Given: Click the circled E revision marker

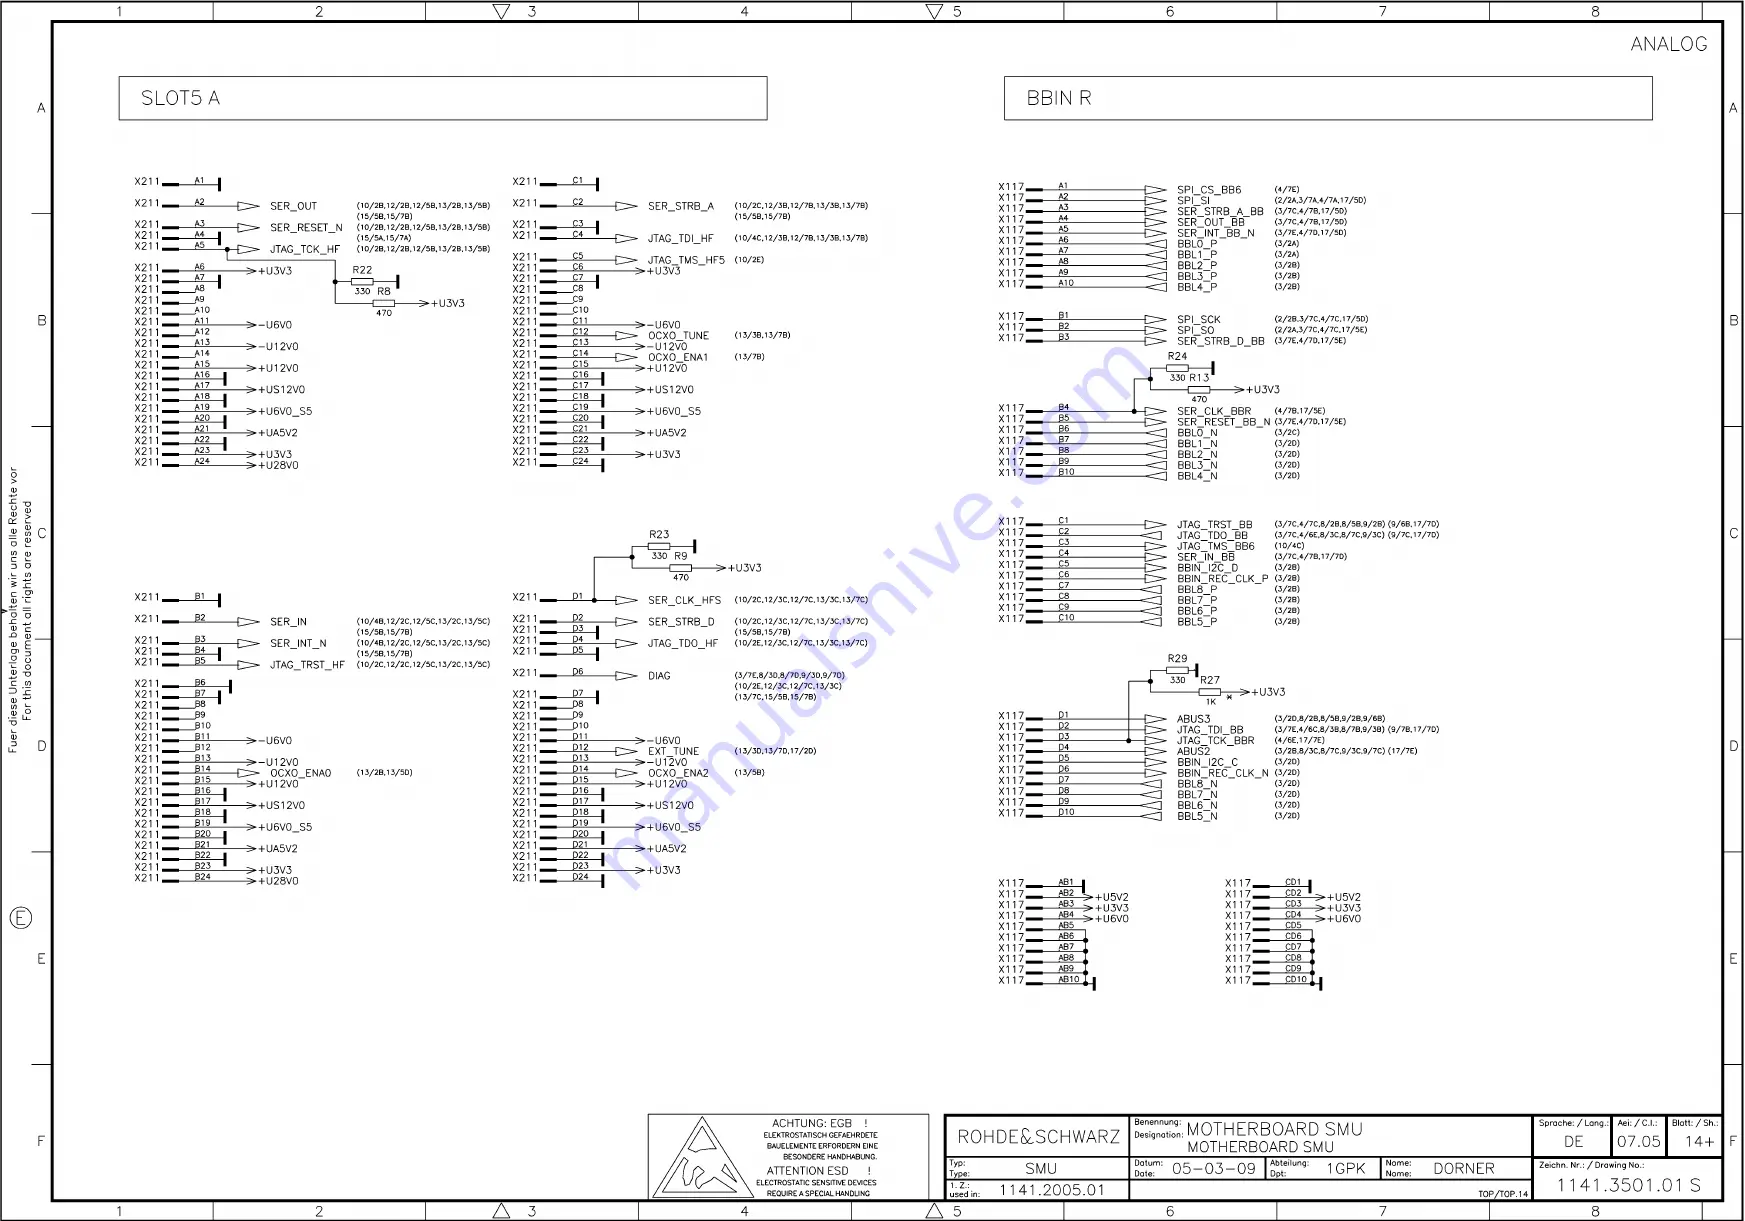Looking at the screenshot, I should 21,918.
